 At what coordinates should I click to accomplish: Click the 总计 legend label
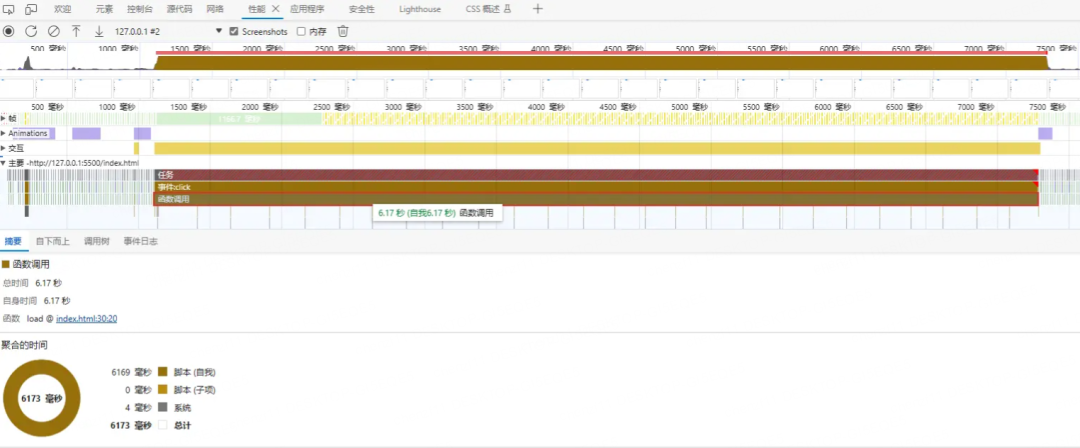(182, 426)
